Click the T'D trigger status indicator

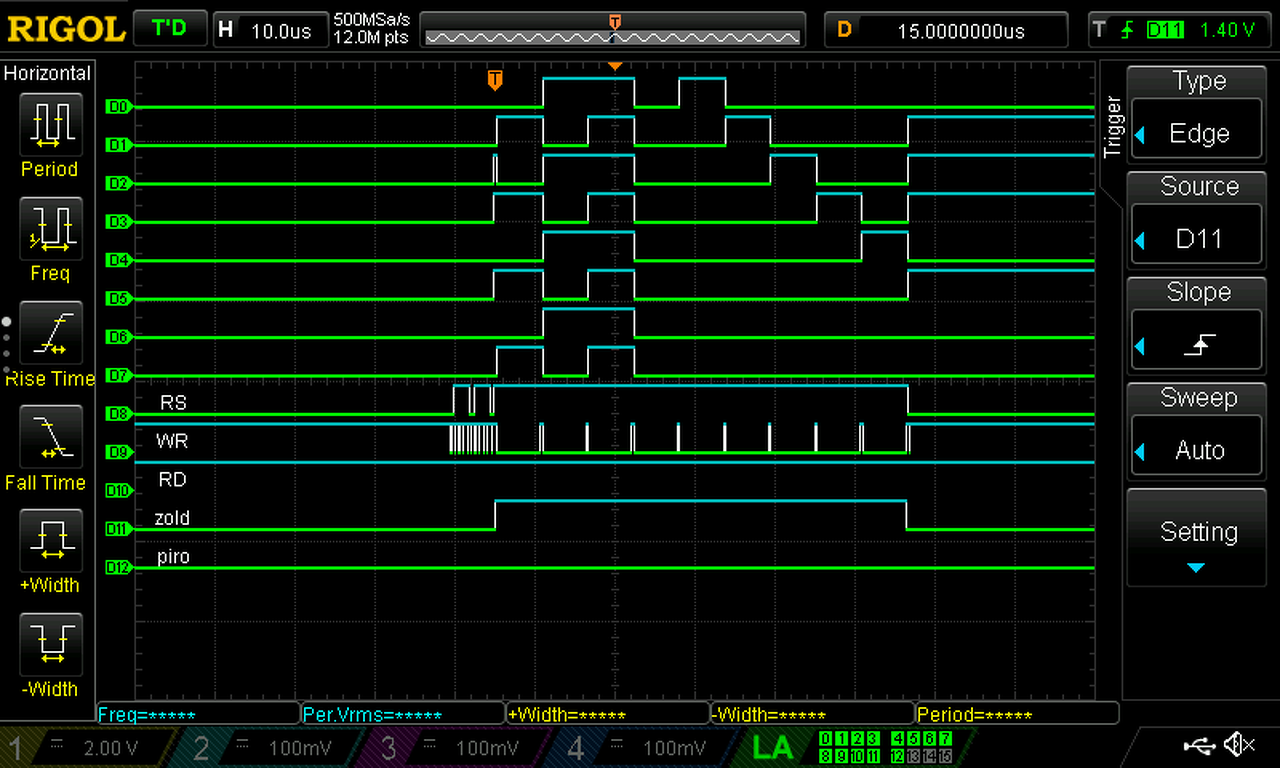tap(169, 29)
